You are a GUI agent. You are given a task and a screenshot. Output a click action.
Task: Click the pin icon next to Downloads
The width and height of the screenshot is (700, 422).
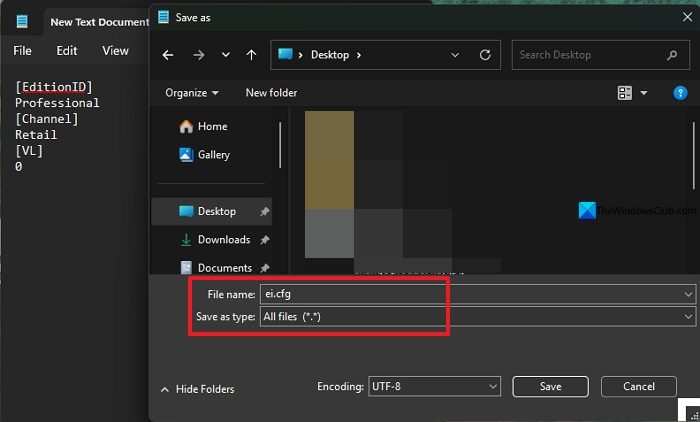click(265, 240)
